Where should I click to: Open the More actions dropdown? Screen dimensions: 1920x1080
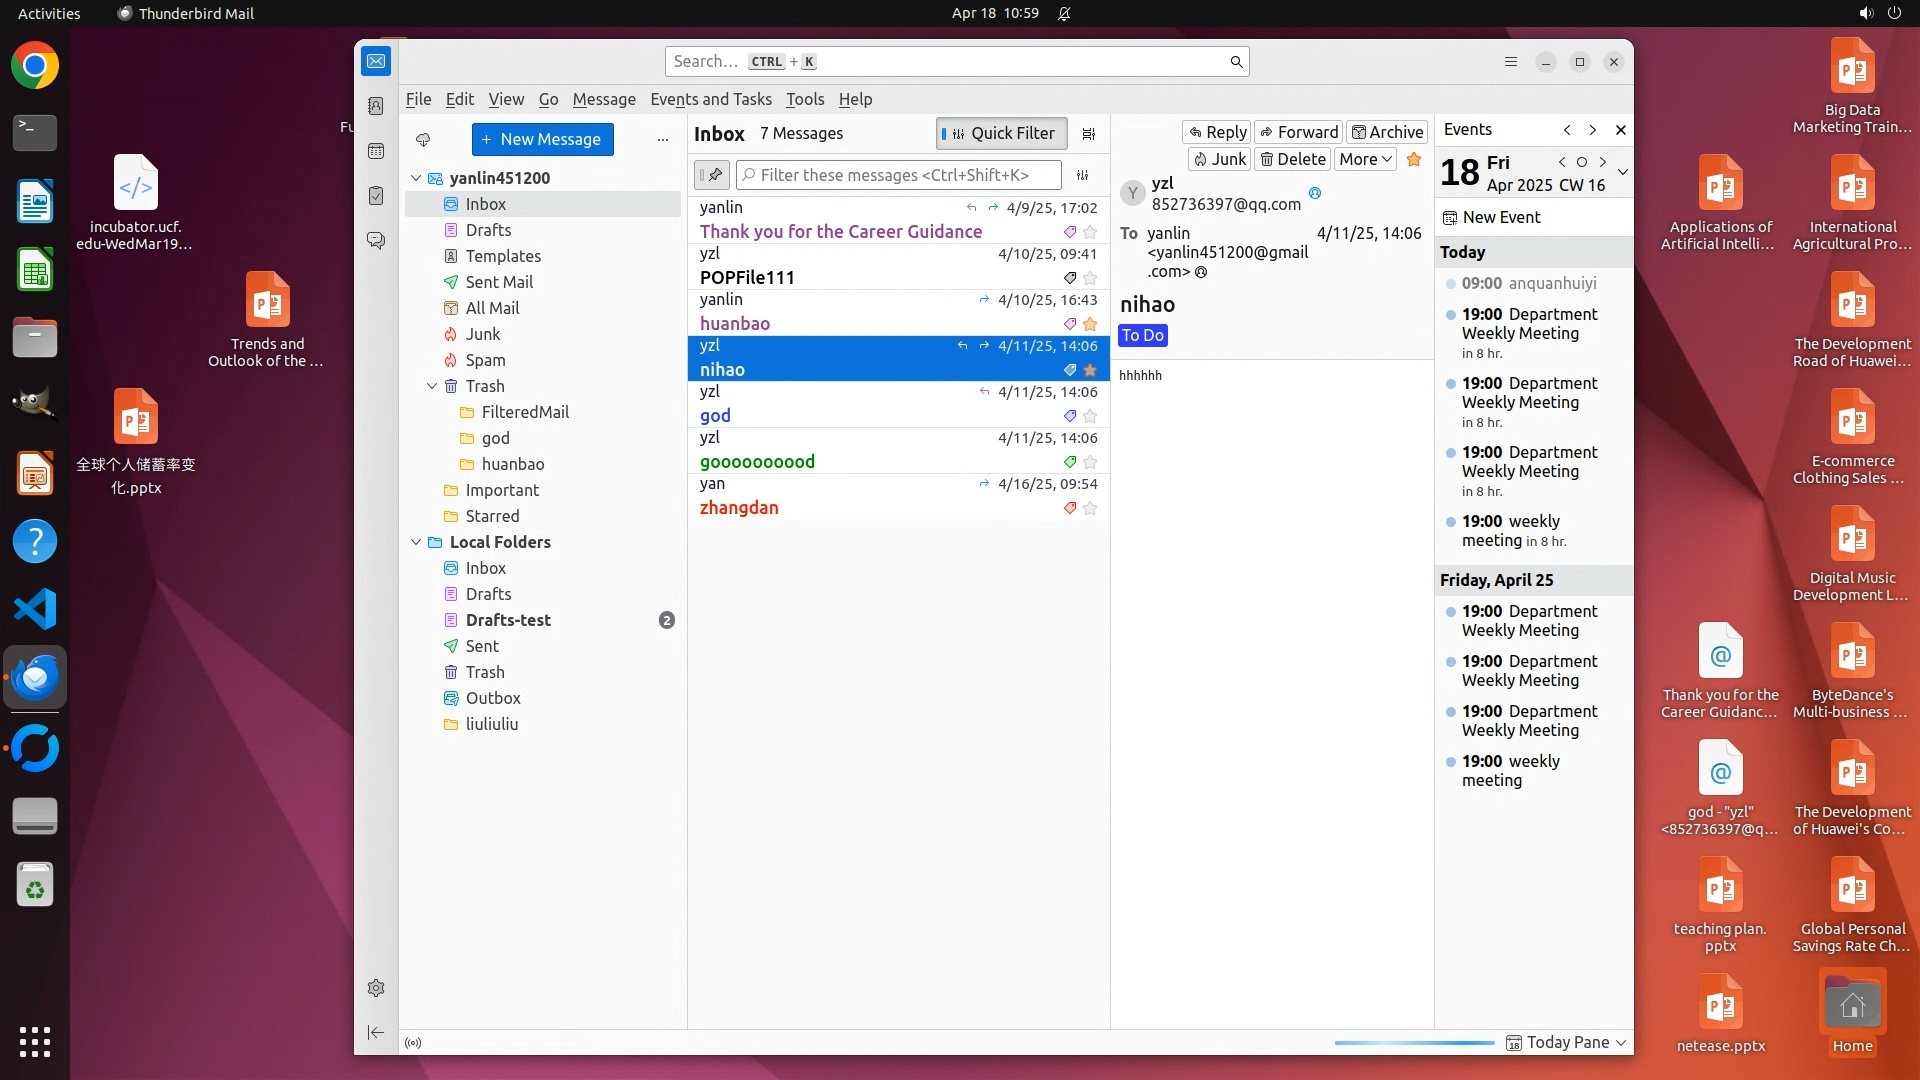[1365, 160]
